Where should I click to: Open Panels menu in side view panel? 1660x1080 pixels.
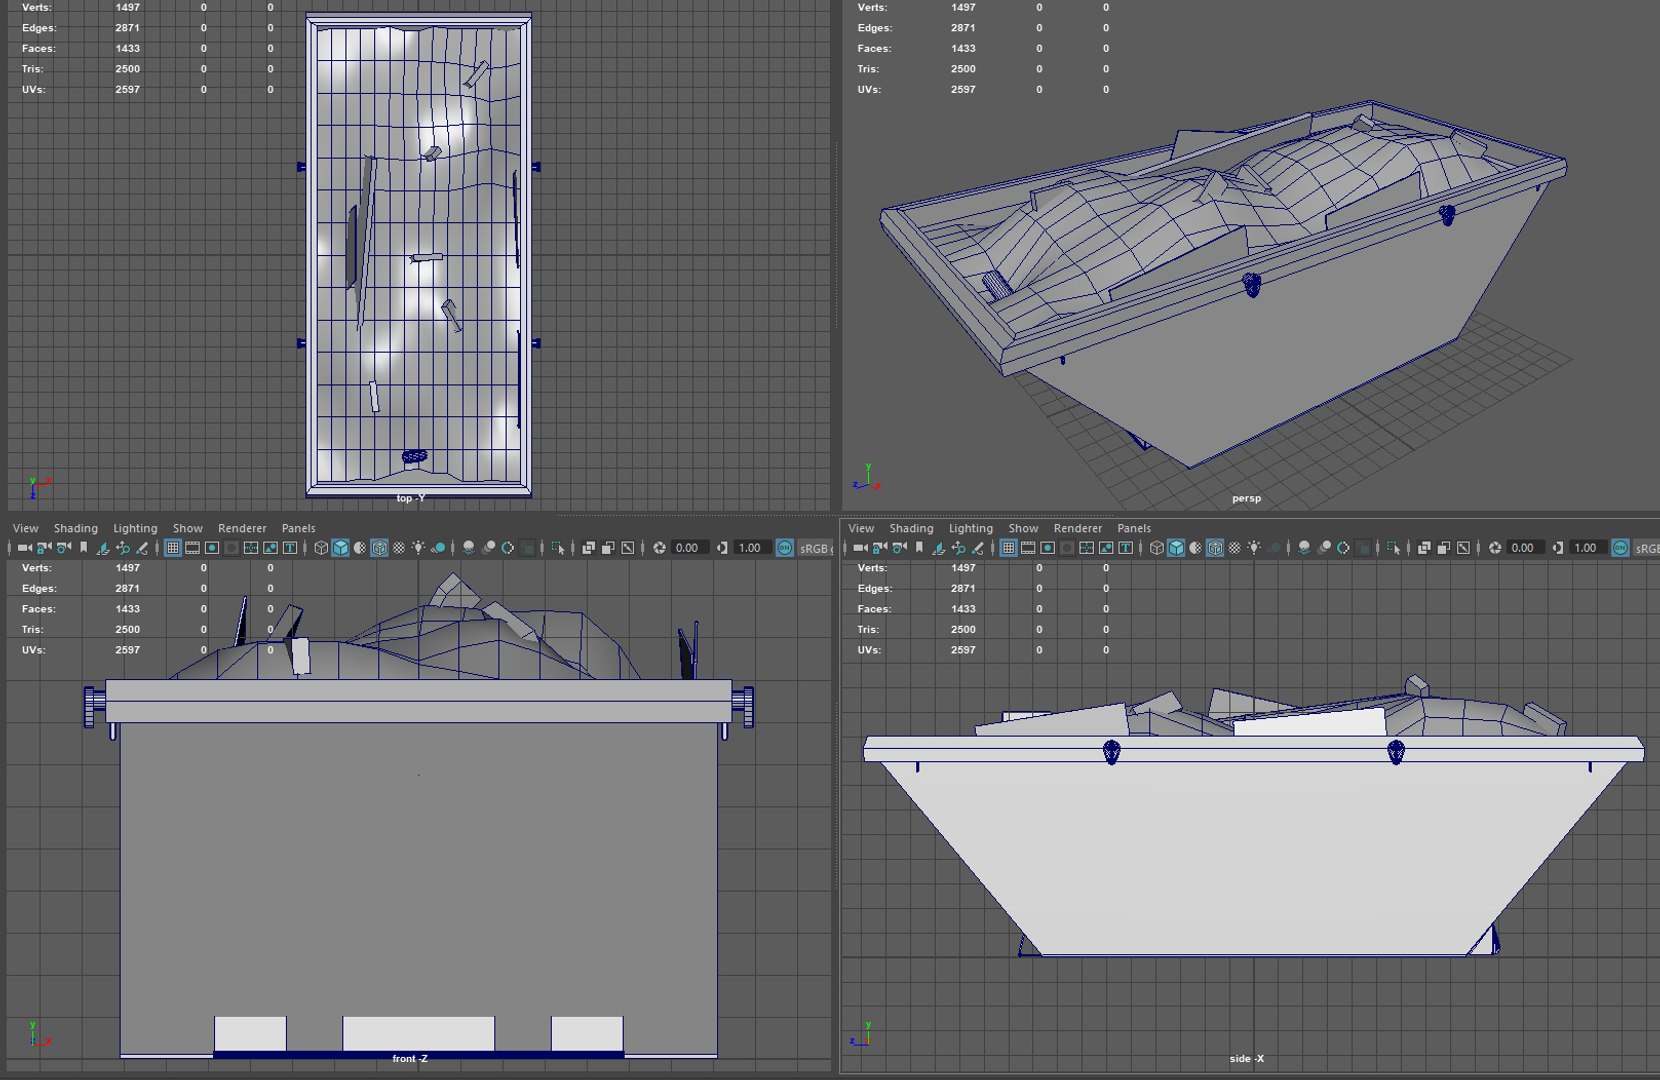pos(1134,528)
